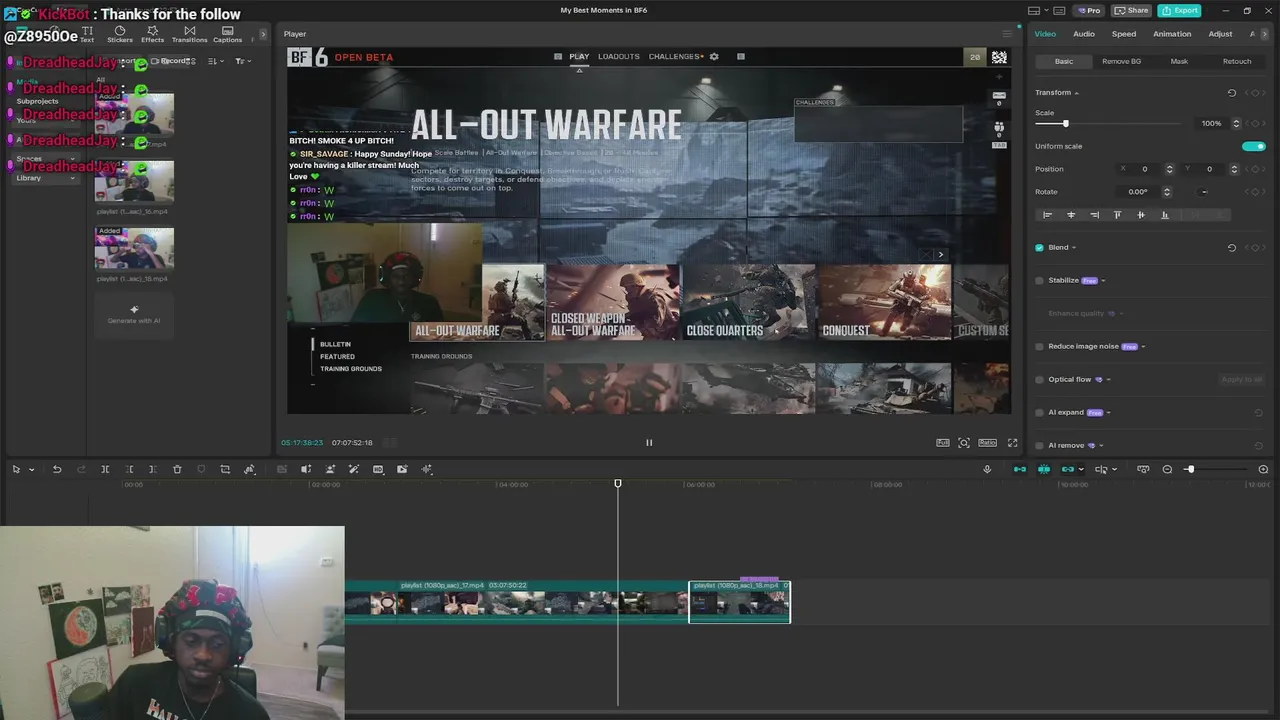Align the clip to the left edge

pos(1047,215)
